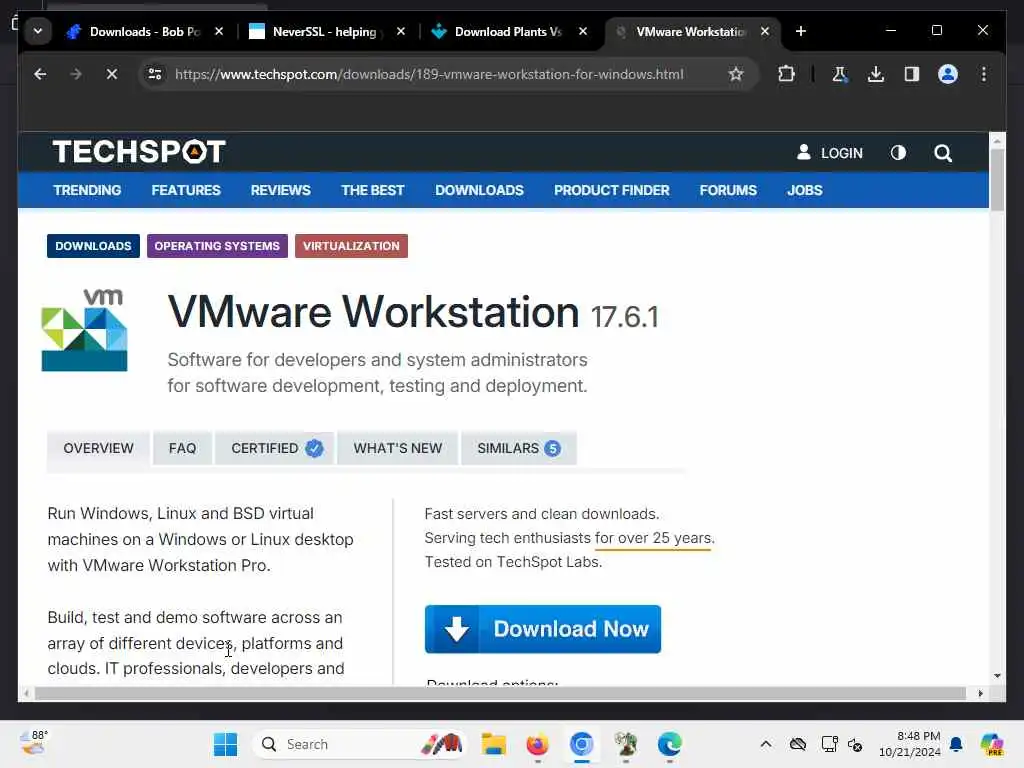The width and height of the screenshot is (1024, 768).
Task: Click the 'for over 25 years' link
Action: 653,538
